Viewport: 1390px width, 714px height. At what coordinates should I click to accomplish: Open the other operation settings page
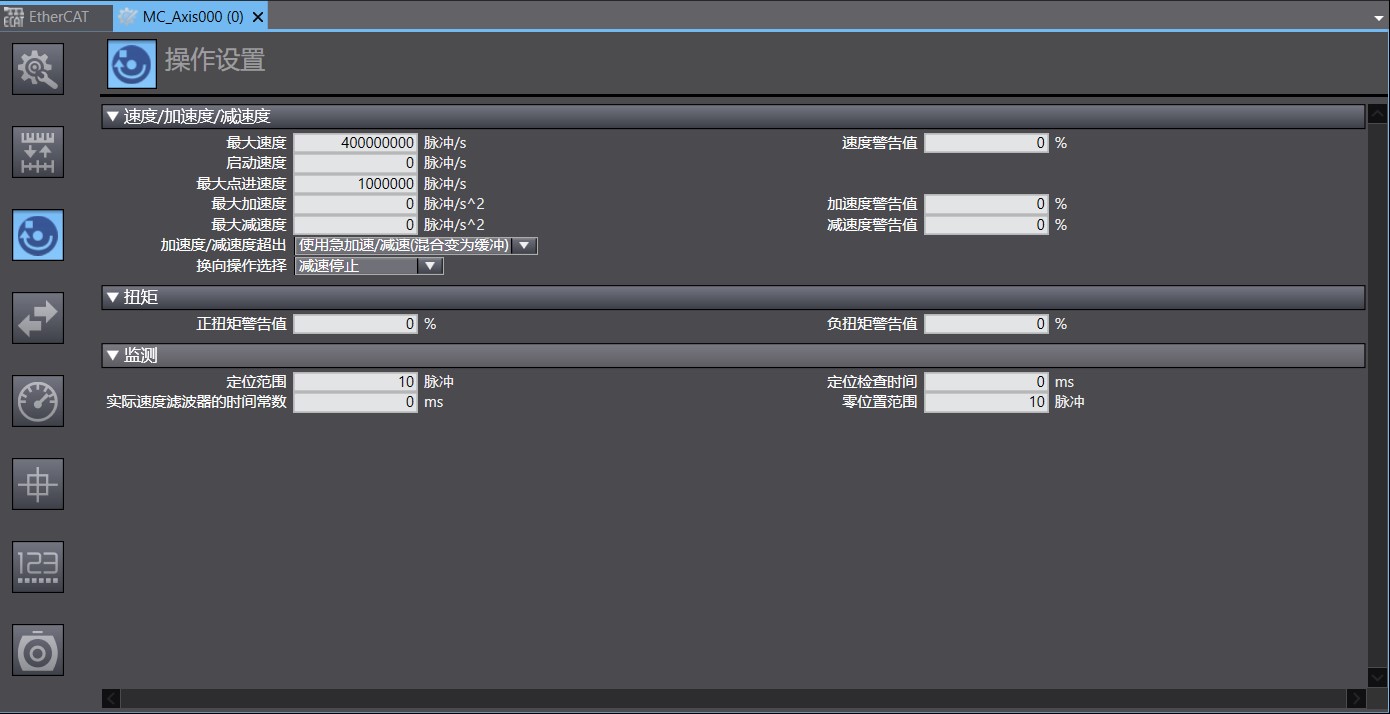coord(37,317)
